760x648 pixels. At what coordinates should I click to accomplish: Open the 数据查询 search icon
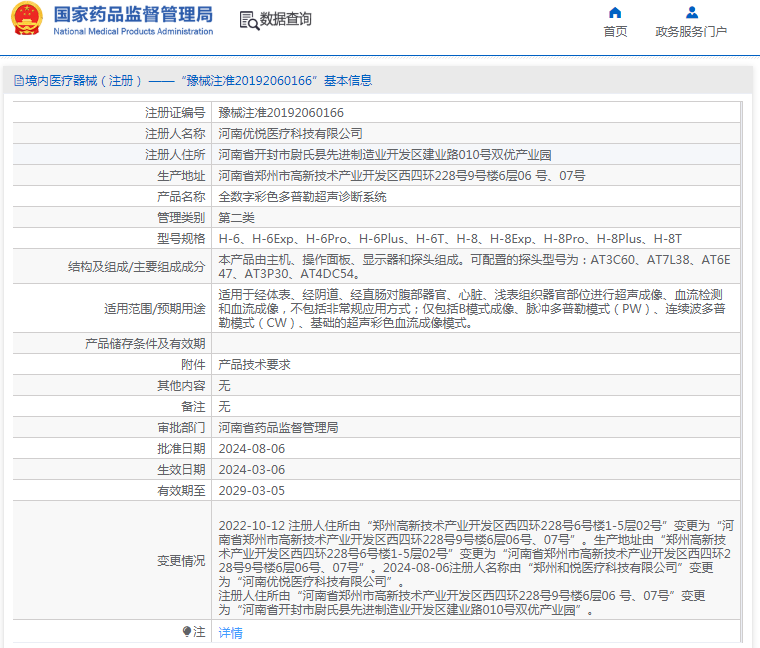[x=249, y=20]
